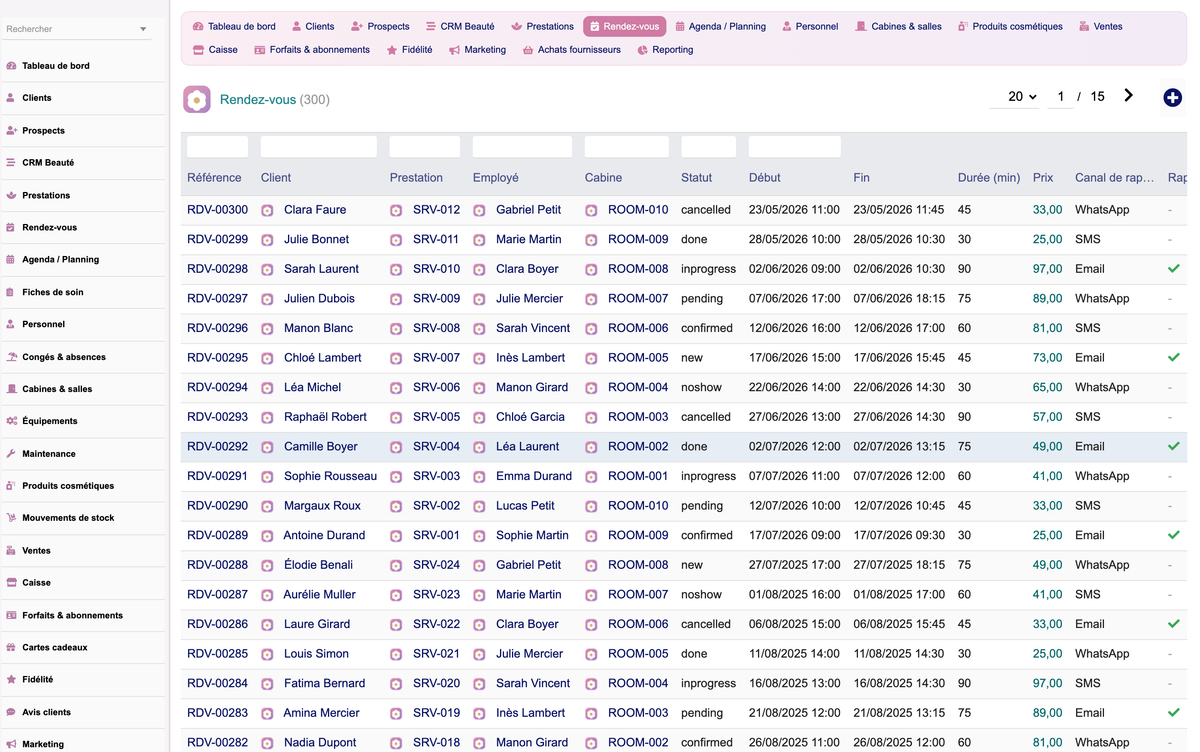Click the Statut filter field
Viewport: 1200px width, 752px height.
pos(708,147)
